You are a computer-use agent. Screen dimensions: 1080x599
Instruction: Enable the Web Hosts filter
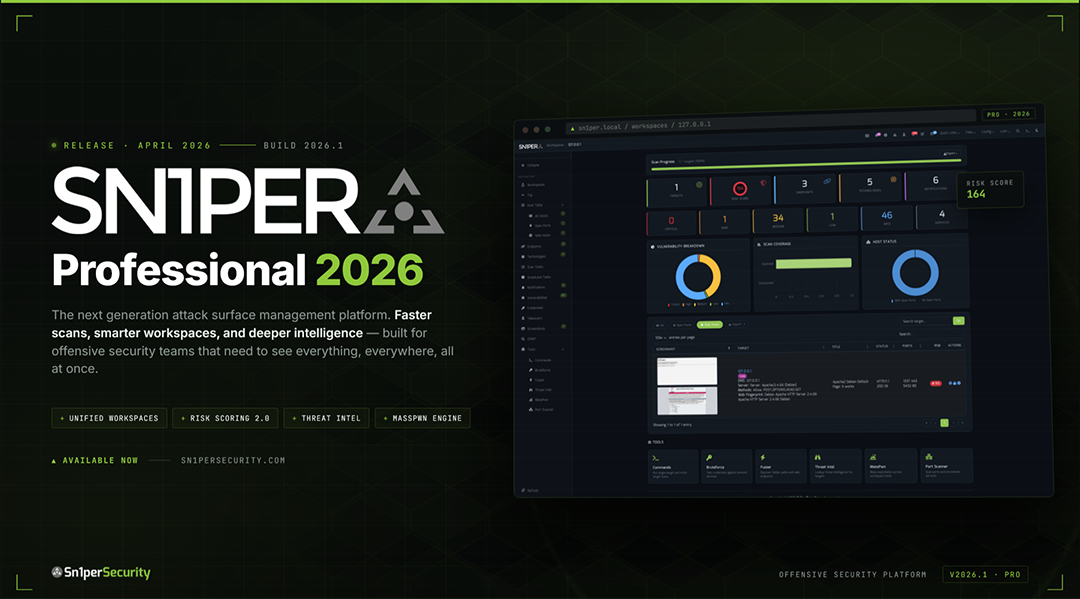[710, 324]
